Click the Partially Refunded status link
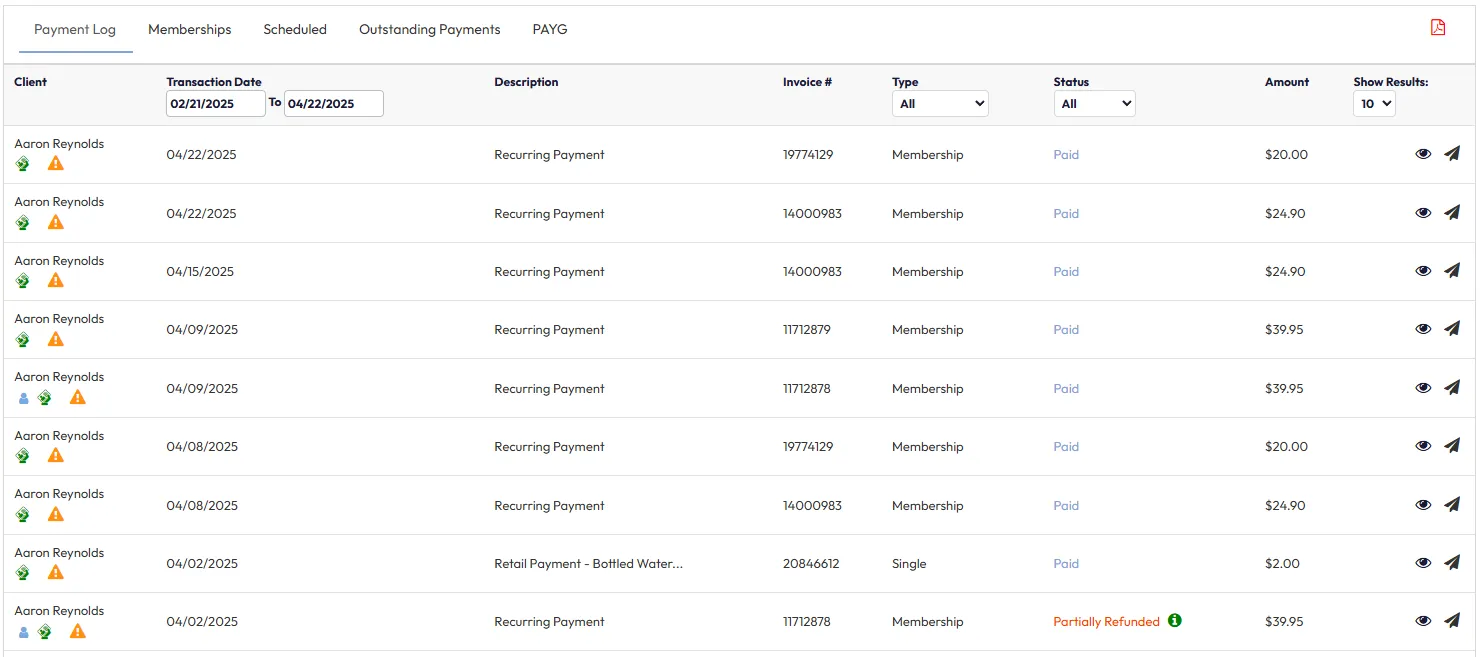1480x657 pixels. (x=1106, y=621)
